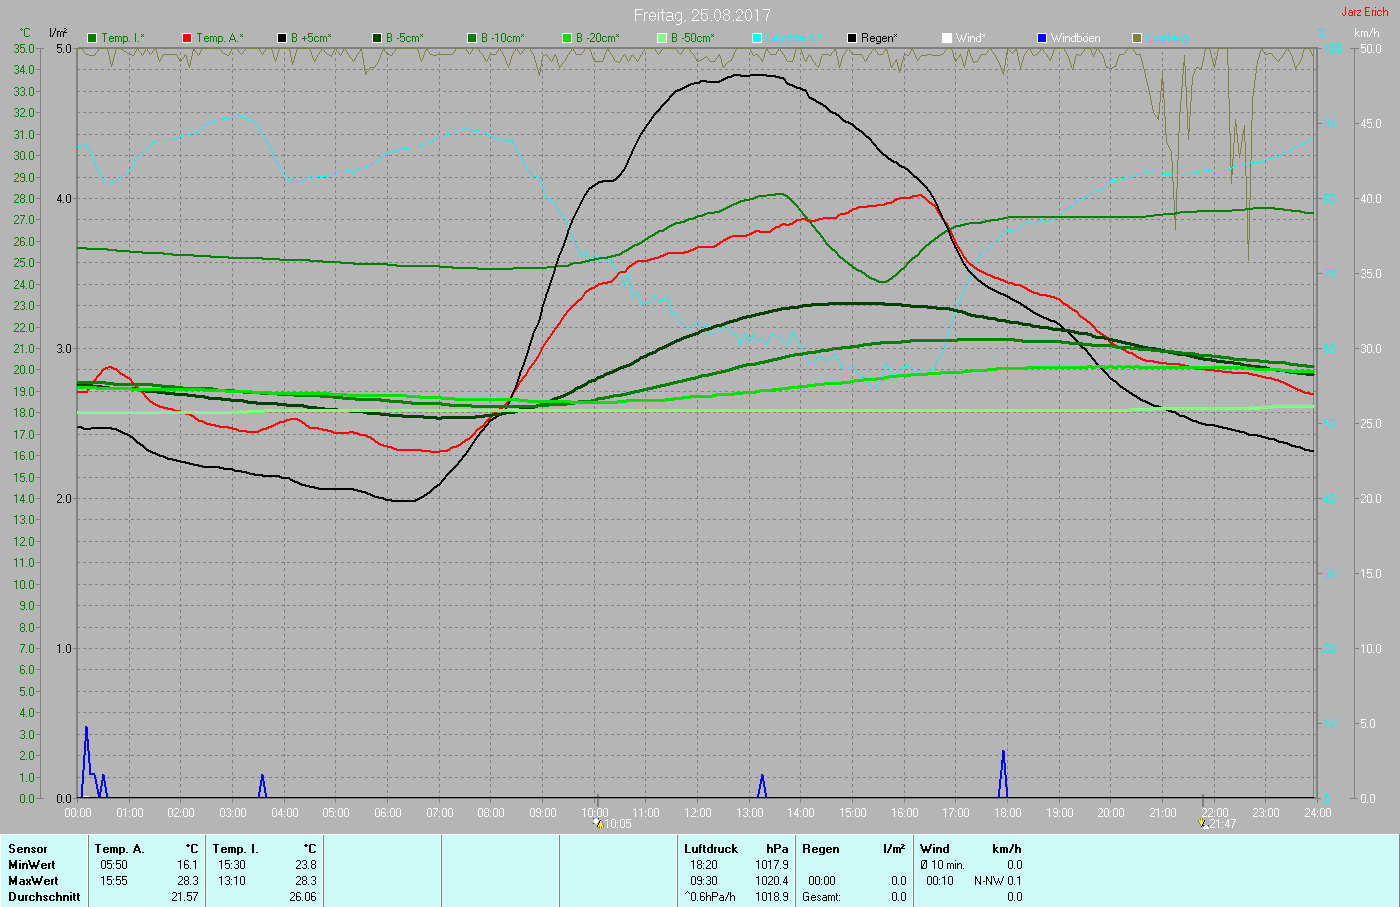Click the 'Sensor' row header in the table
The image size is (1400, 907).
pos(28,849)
